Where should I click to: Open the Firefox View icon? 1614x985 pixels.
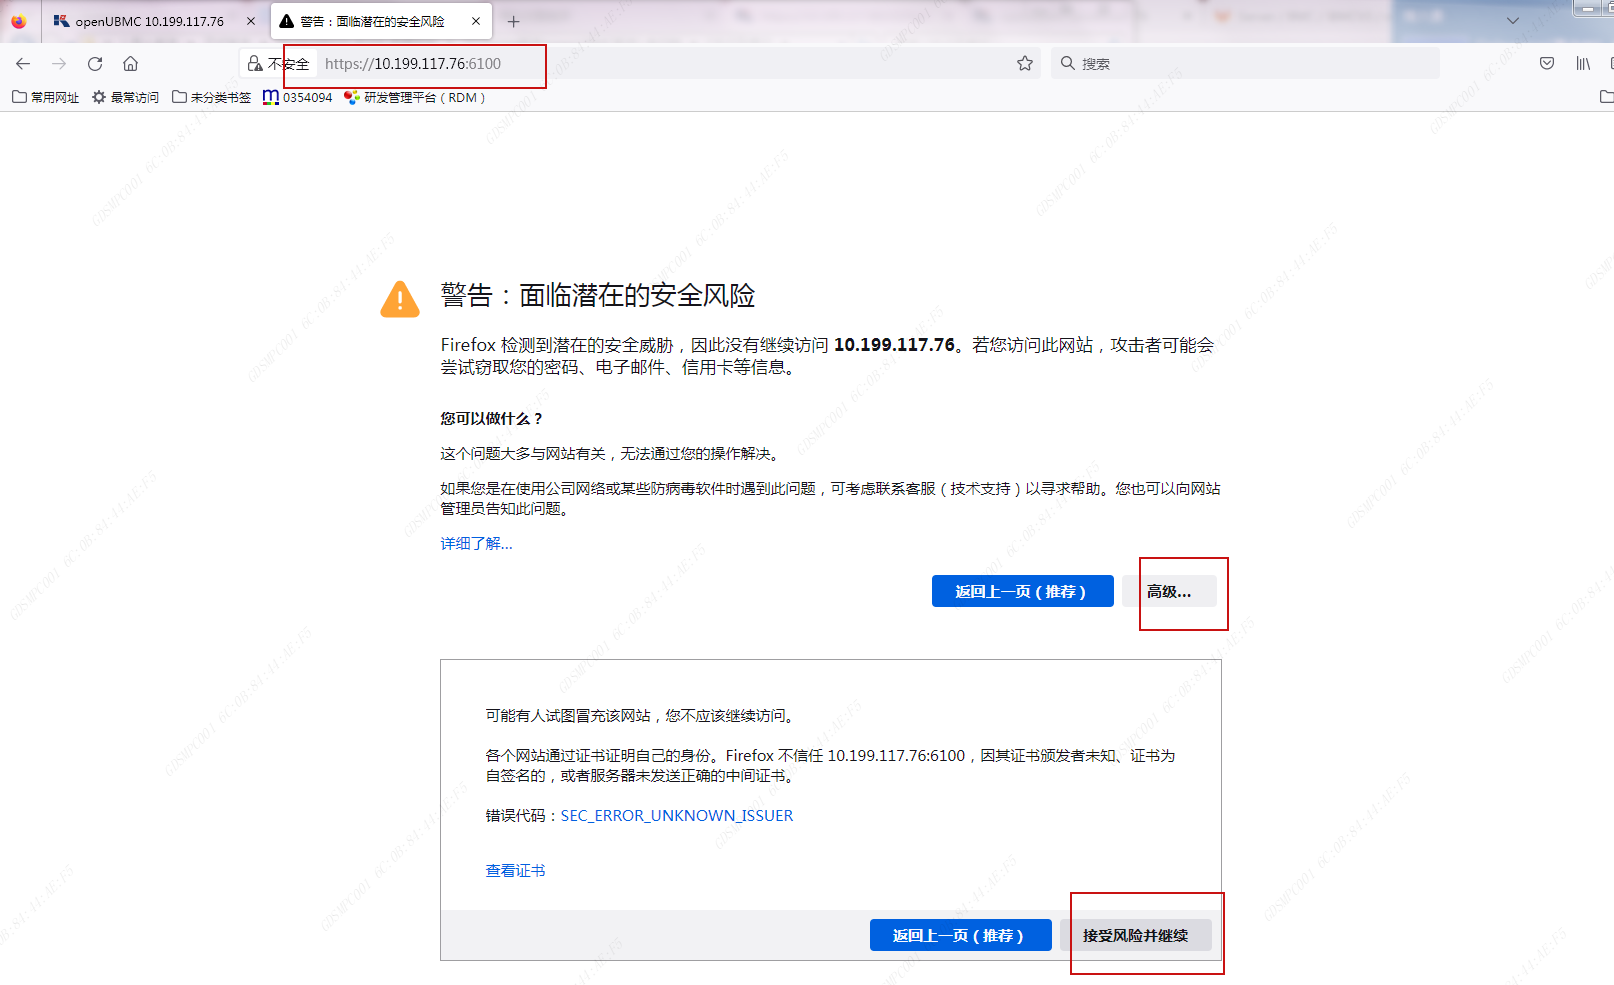(19, 21)
